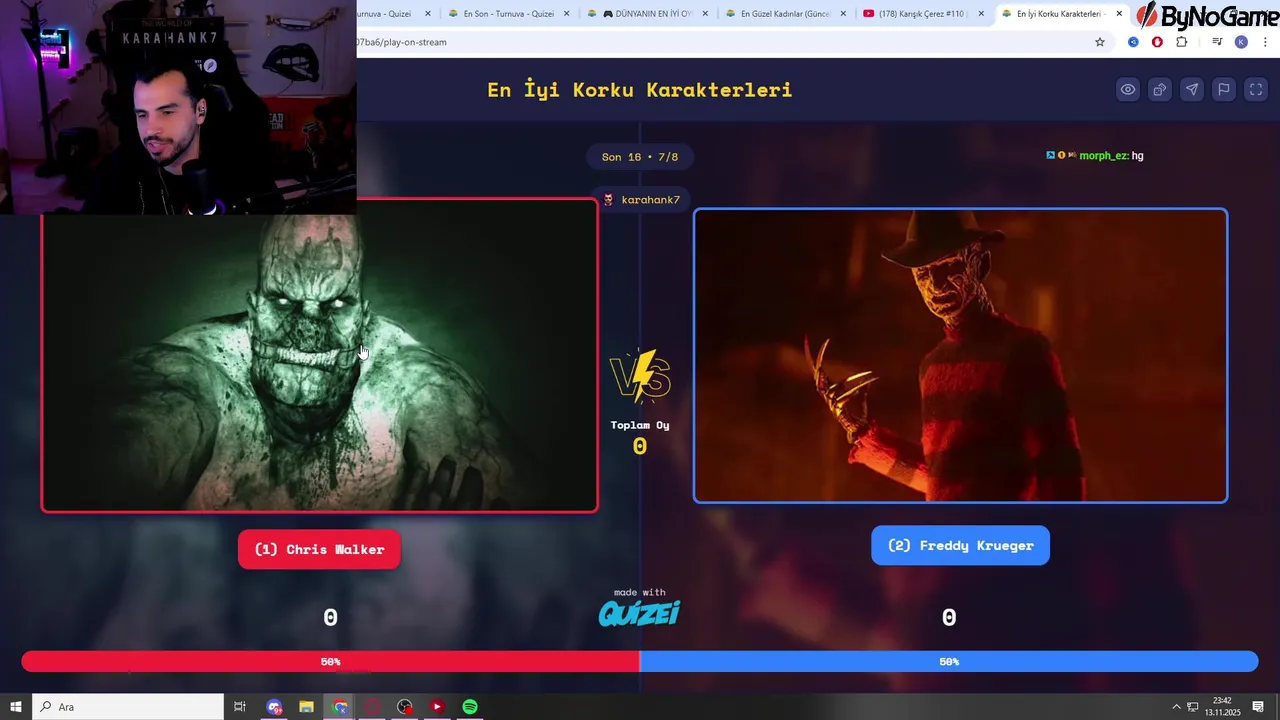
Task: Switch to the '(178) Karışık Çerez #110' YouTube tab
Action: pyautogui.click(x=924, y=14)
